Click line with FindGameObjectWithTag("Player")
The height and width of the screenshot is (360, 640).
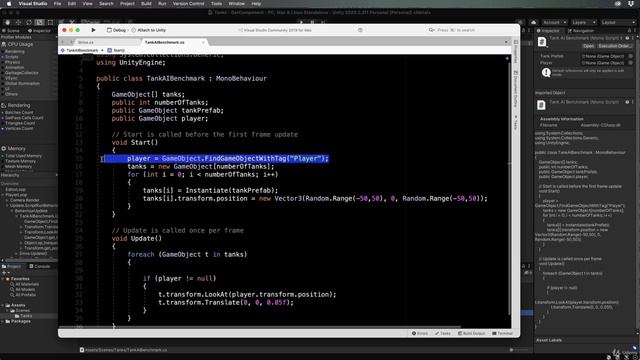(x=227, y=158)
